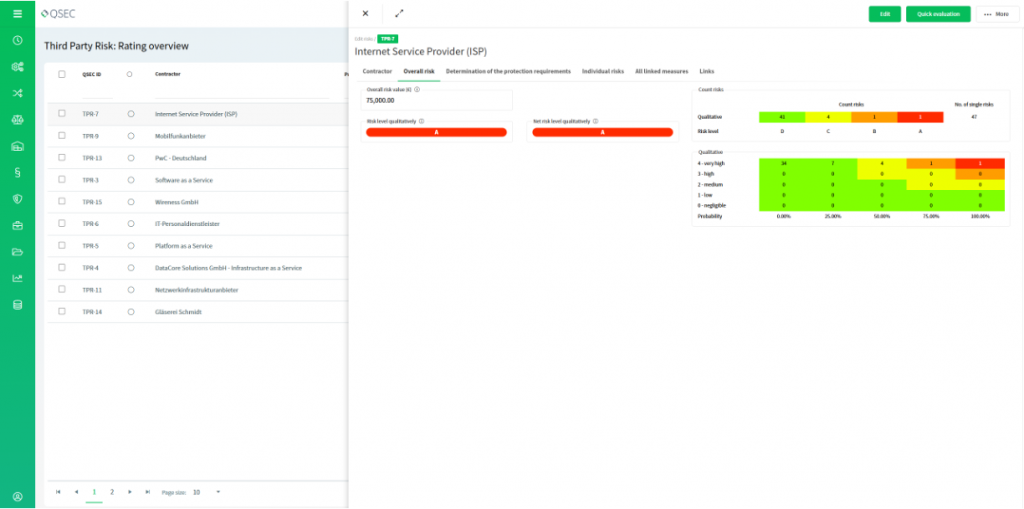Switch to the Individual risks tab
This screenshot has width=1024, height=509.
[x=603, y=72]
